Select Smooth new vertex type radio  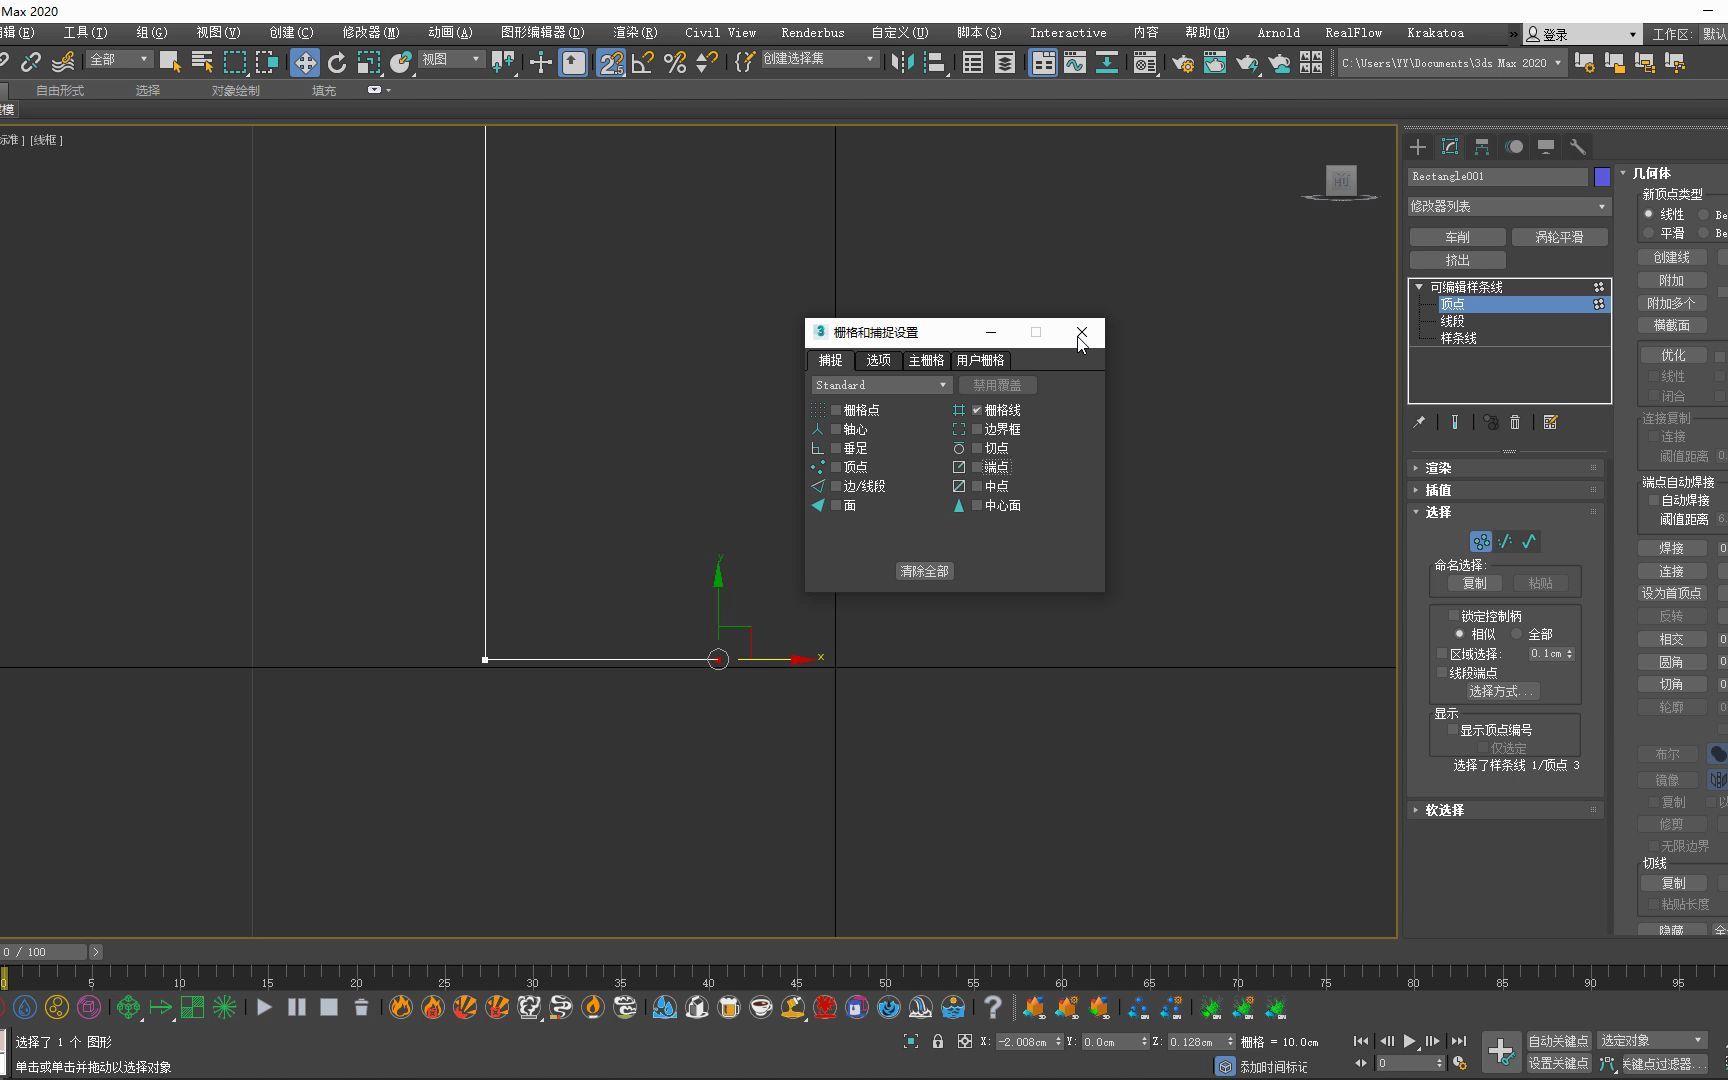point(1648,233)
